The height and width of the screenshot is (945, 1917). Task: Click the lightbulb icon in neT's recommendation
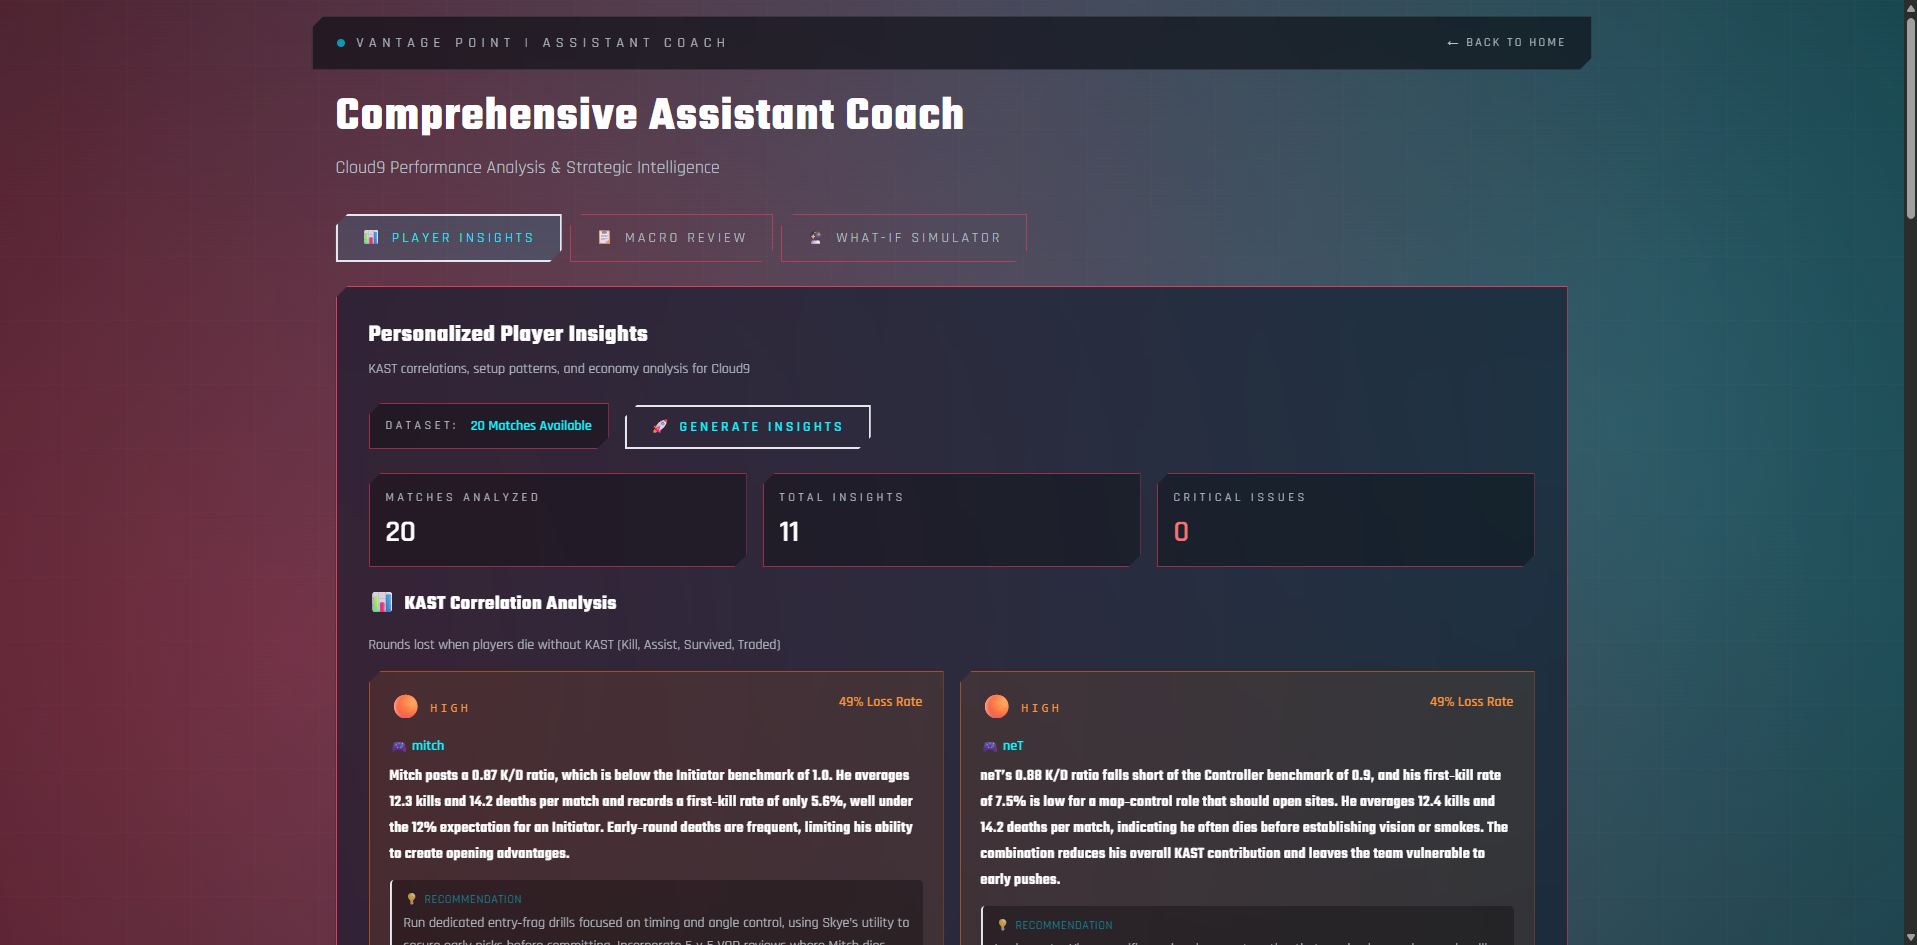coord(1002,925)
